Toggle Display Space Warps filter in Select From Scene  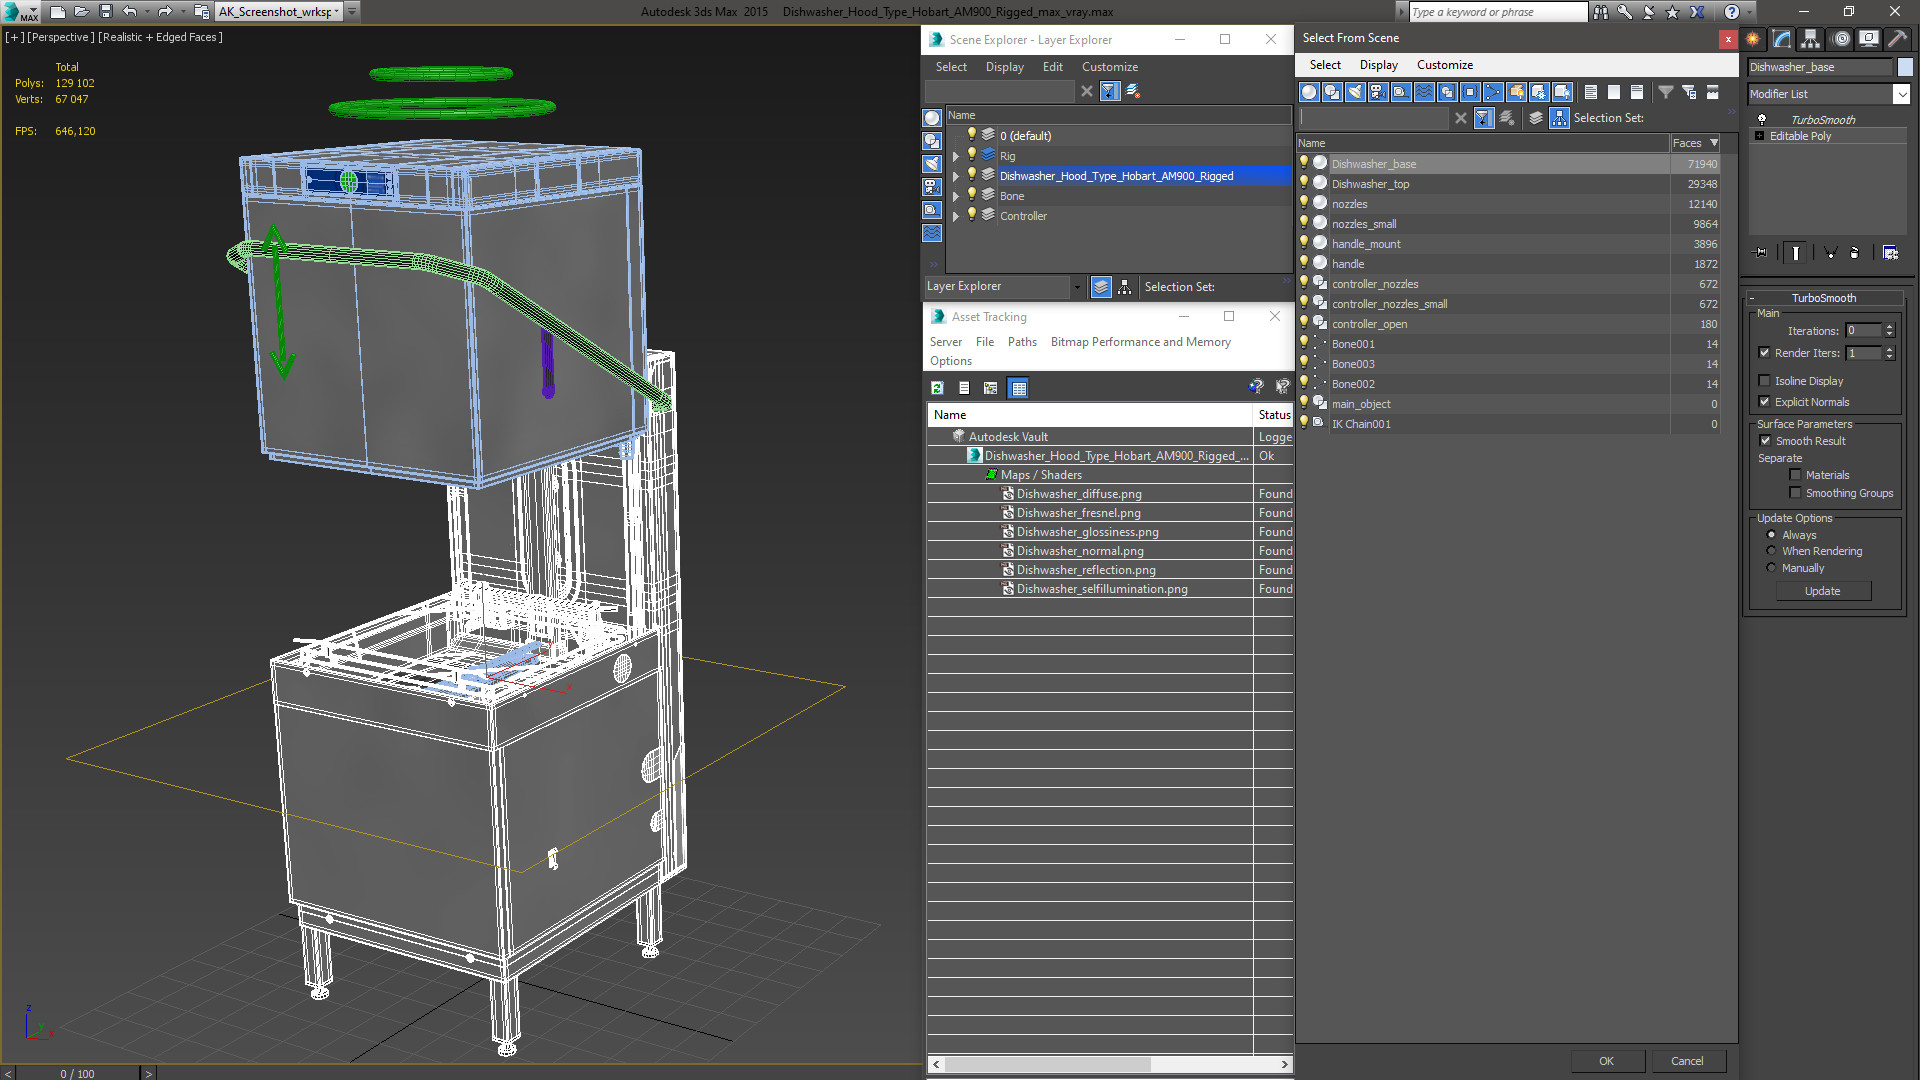(x=1424, y=92)
